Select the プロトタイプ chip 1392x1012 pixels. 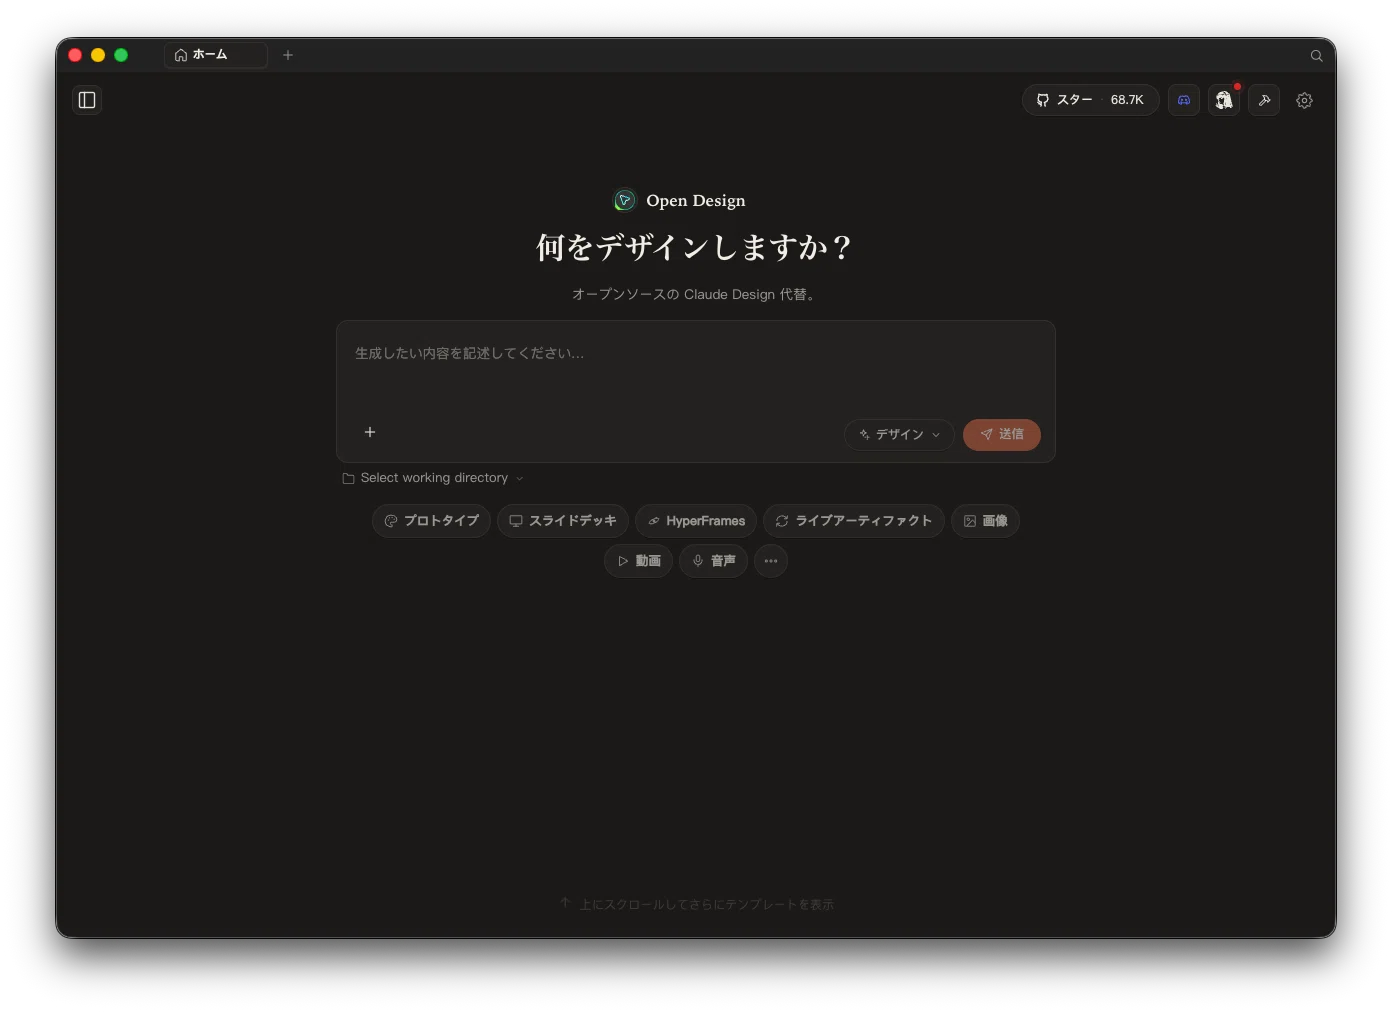click(x=431, y=521)
